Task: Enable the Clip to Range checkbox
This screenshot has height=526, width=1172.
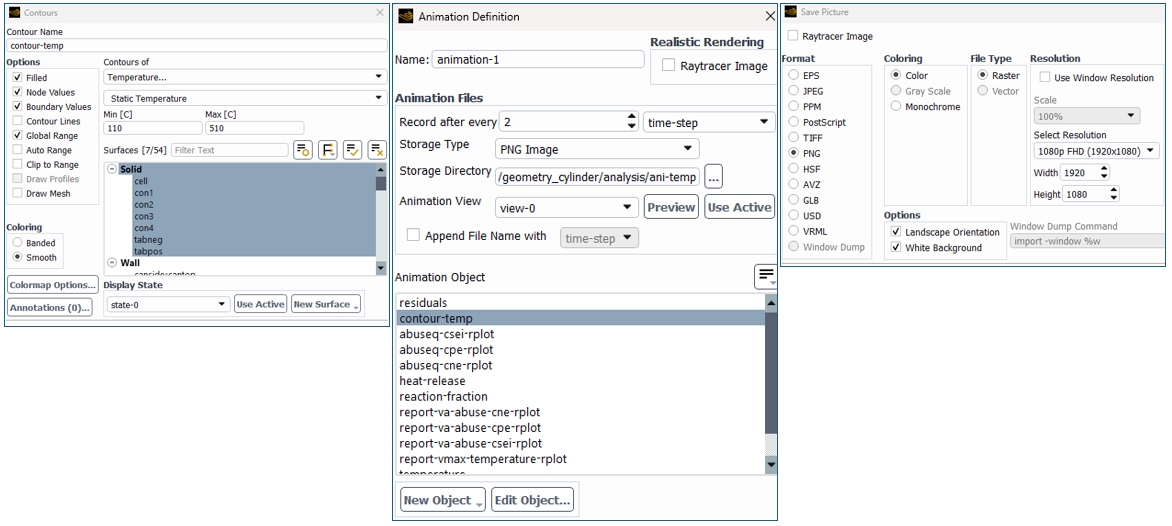Action: 17,164
